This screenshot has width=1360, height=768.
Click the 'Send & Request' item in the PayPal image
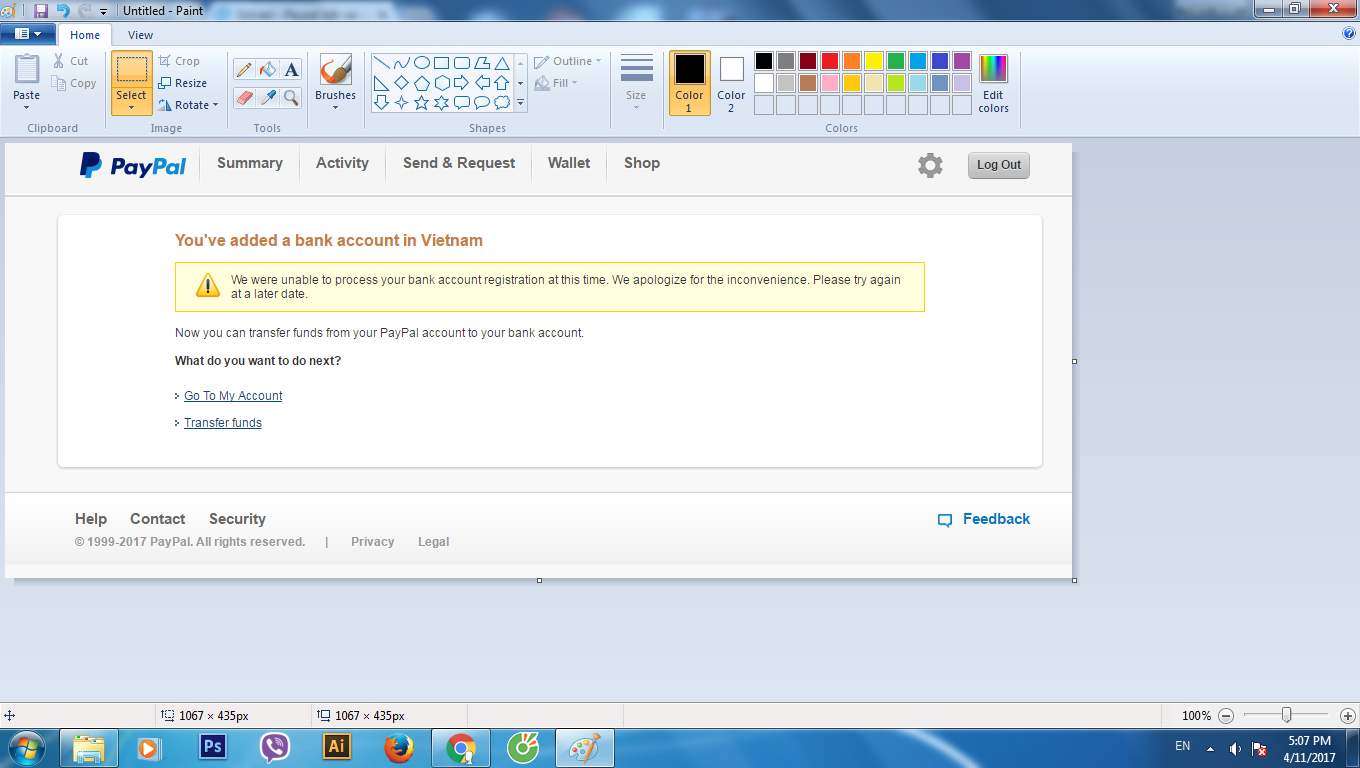(x=459, y=163)
